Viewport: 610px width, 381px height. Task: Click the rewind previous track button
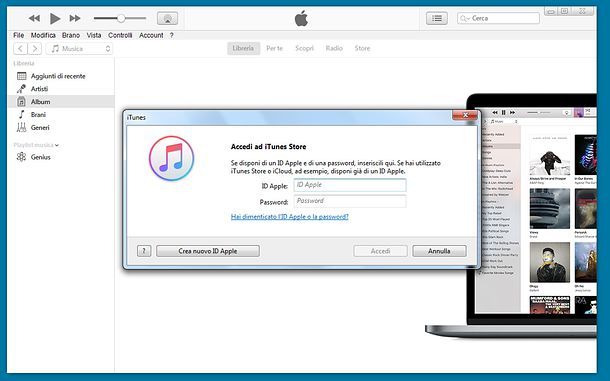tap(34, 18)
